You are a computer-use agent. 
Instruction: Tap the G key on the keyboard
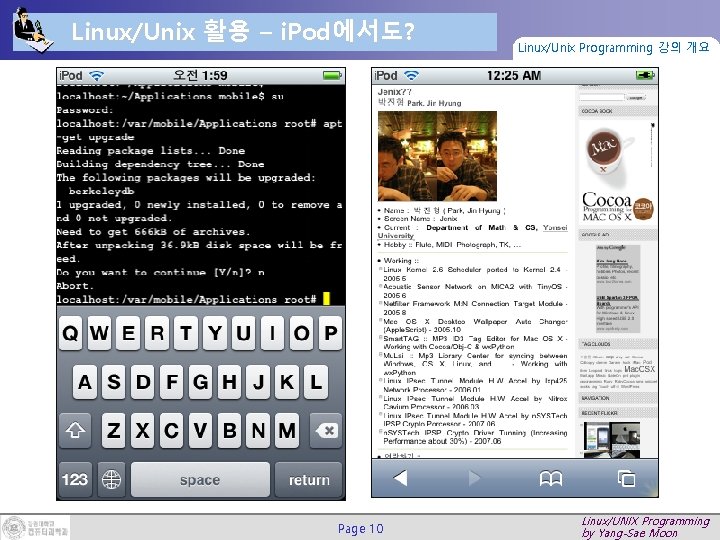point(201,382)
